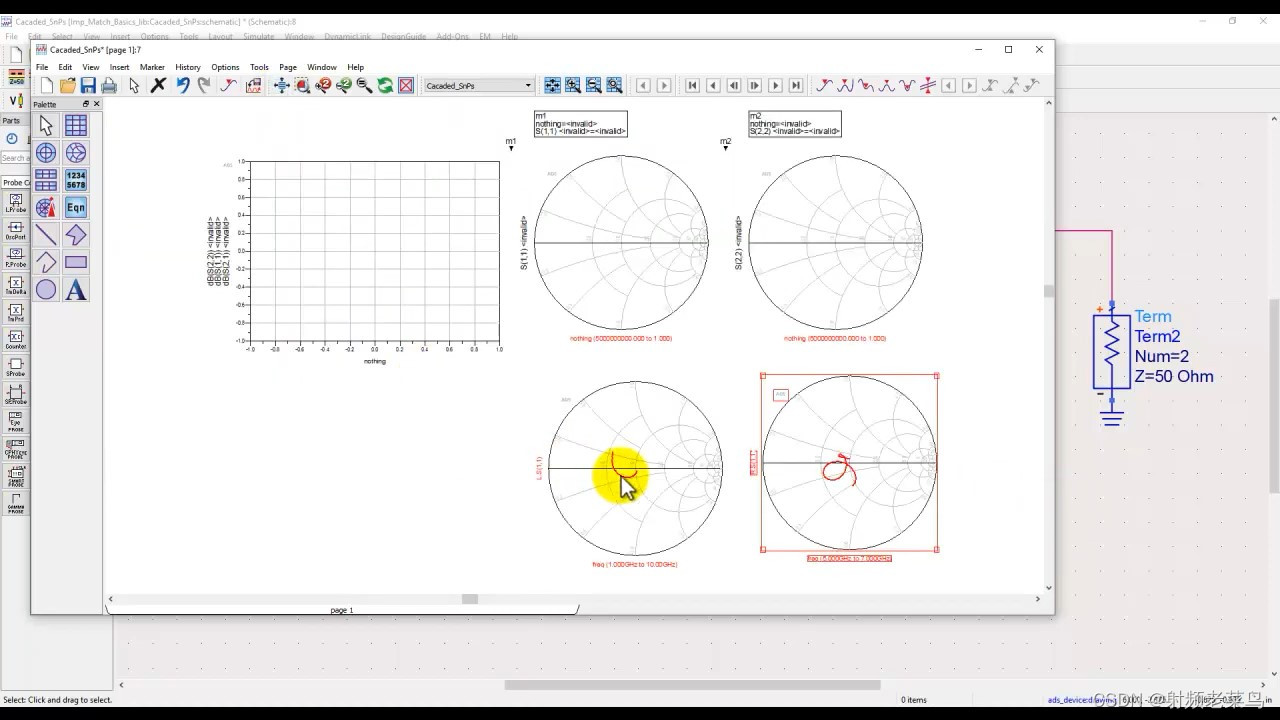Image resolution: width=1280 pixels, height=720 pixels.
Task: Open File menu in data display window
Action: (42, 67)
